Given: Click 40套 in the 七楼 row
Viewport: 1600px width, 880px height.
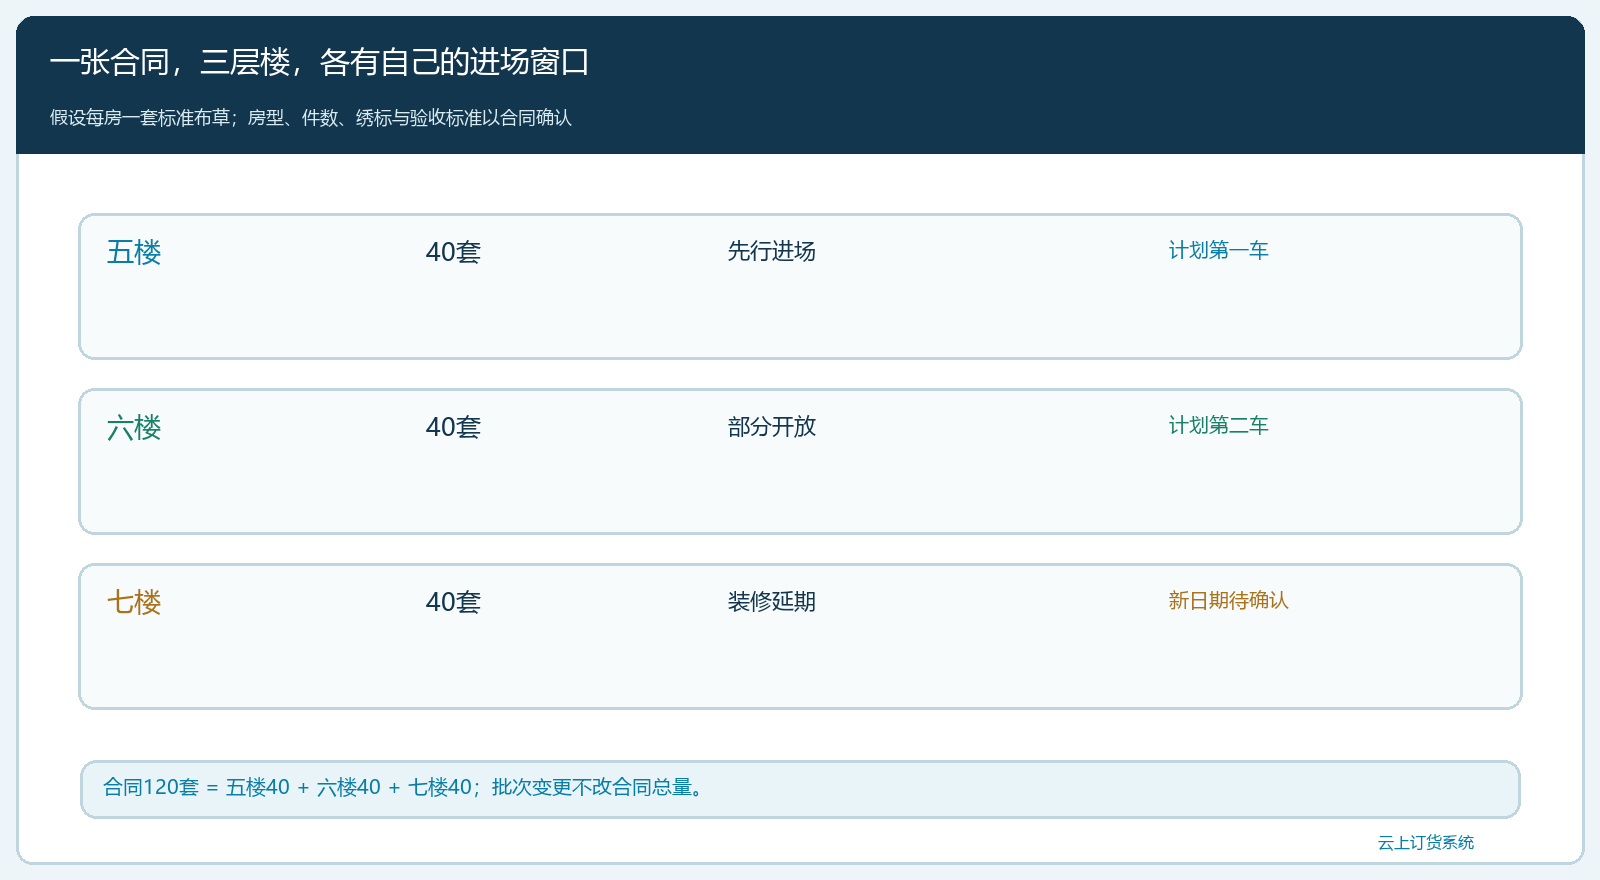Looking at the screenshot, I should (x=453, y=602).
